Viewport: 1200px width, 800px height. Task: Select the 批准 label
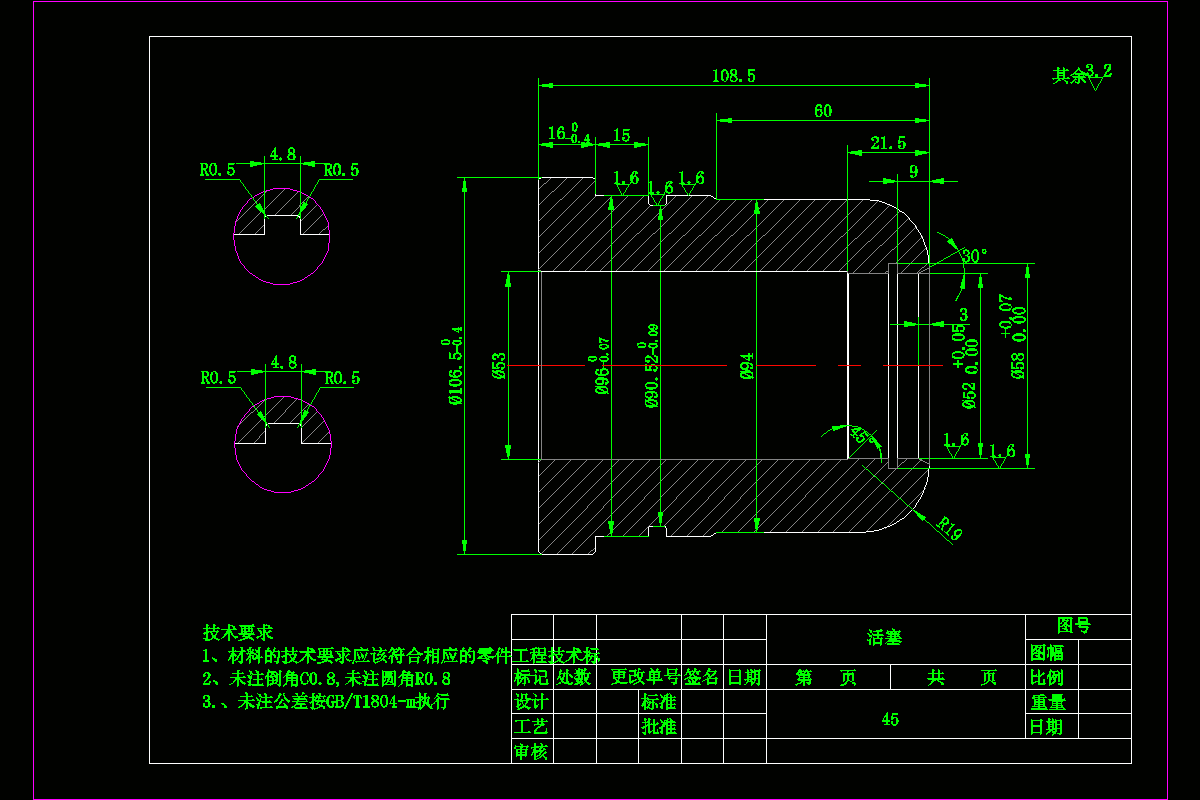[x=659, y=727]
